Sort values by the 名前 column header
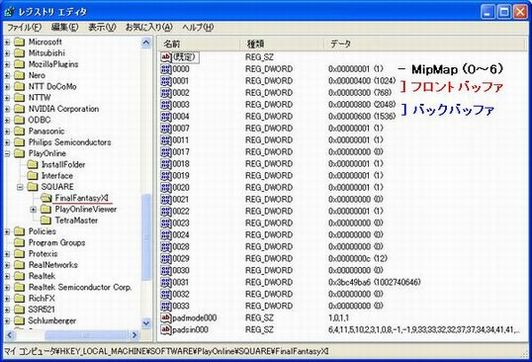 199,44
